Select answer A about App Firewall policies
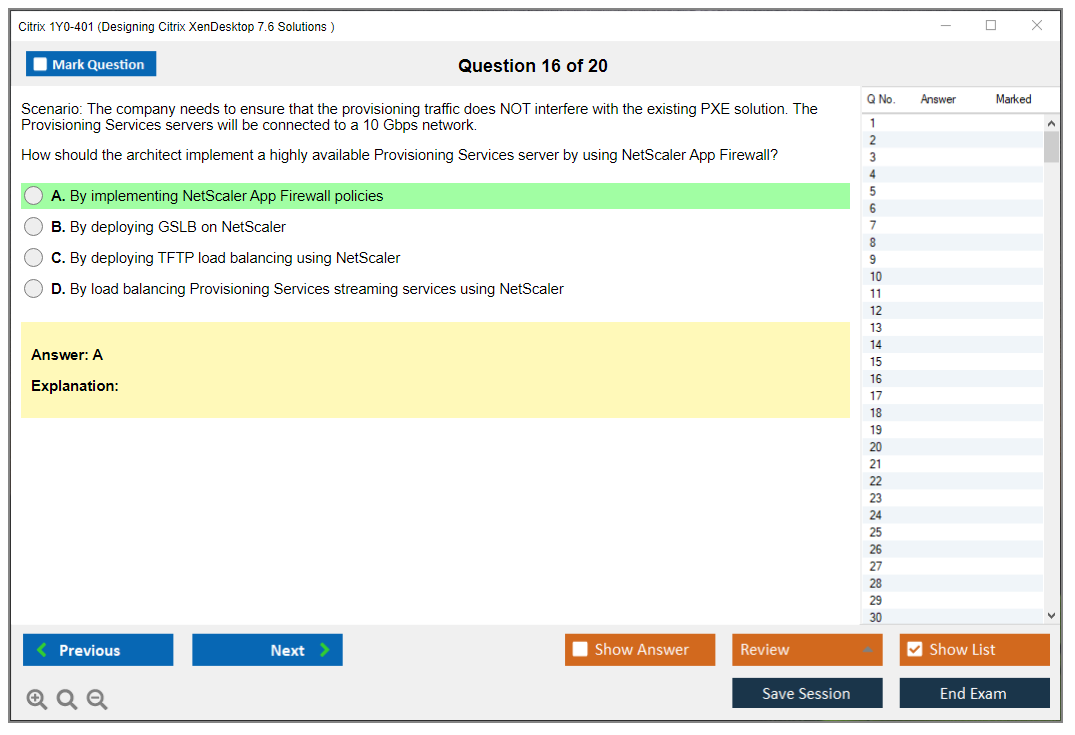Image resolution: width=1075 pixels, height=735 pixels. pyautogui.click(x=34, y=196)
